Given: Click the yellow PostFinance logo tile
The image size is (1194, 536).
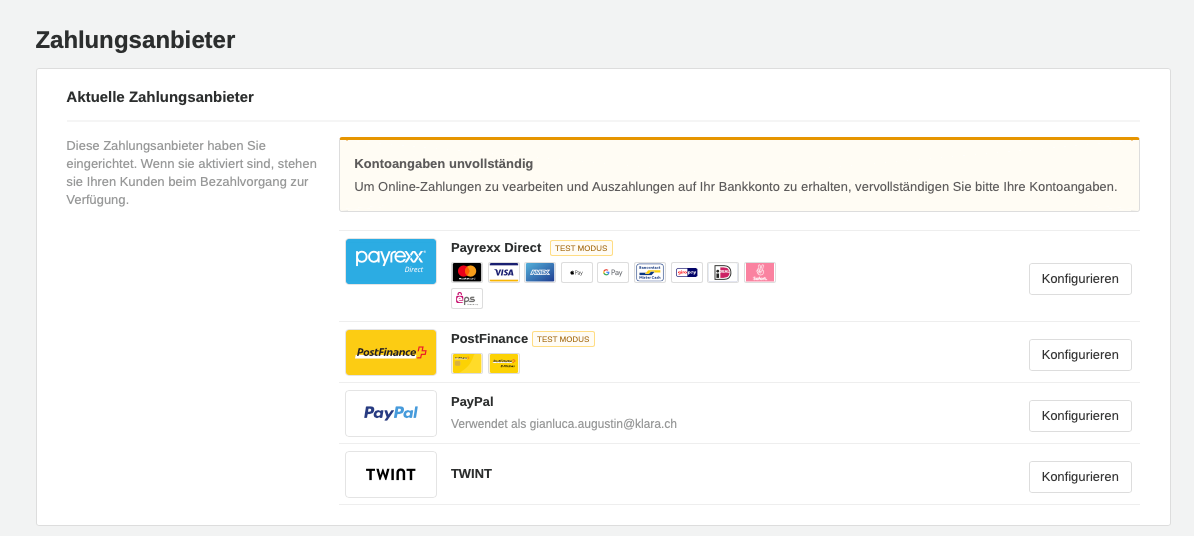Looking at the screenshot, I should (x=391, y=353).
